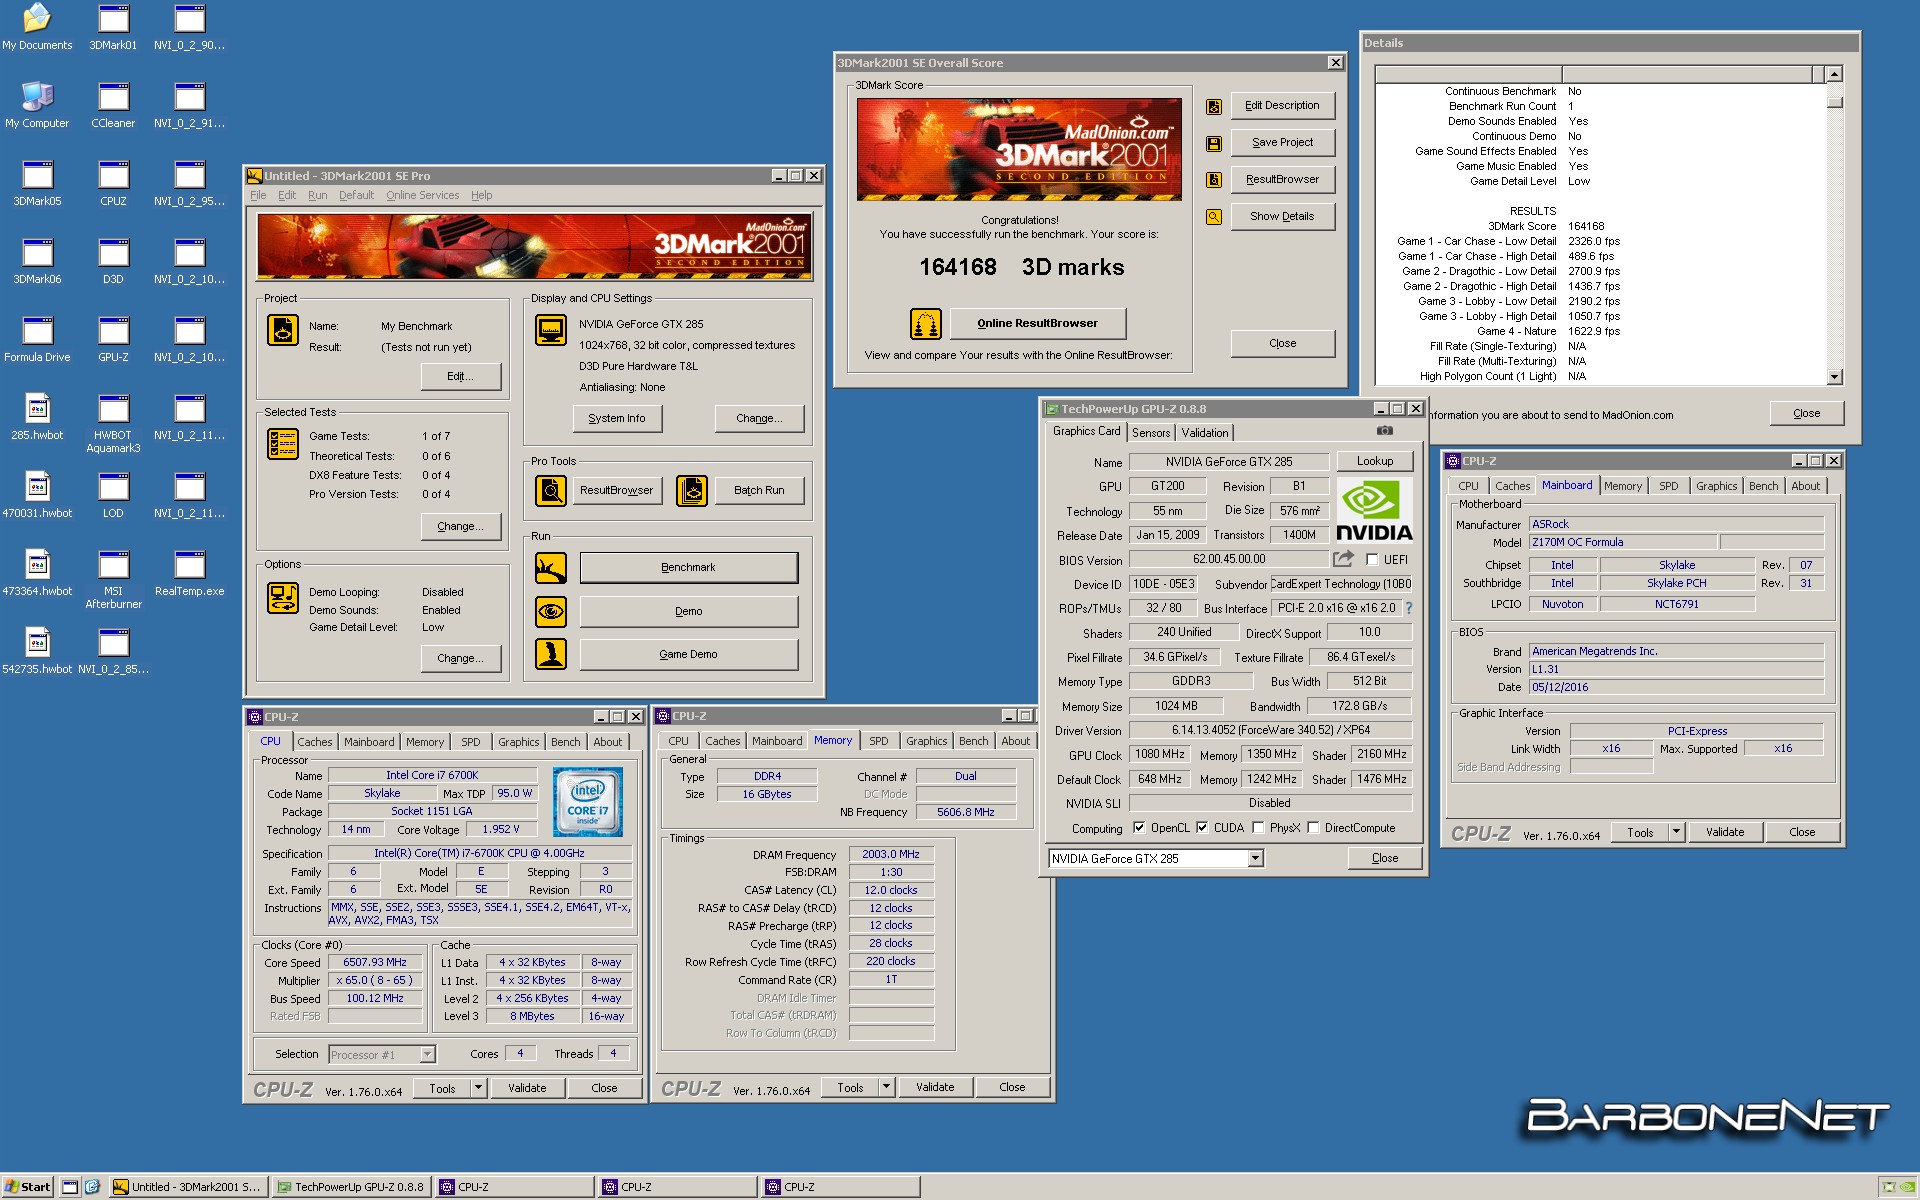The width and height of the screenshot is (1920, 1200).
Task: Expand the Tools dropdown arrow in CPU-Z Memory window
Action: coord(886,1087)
